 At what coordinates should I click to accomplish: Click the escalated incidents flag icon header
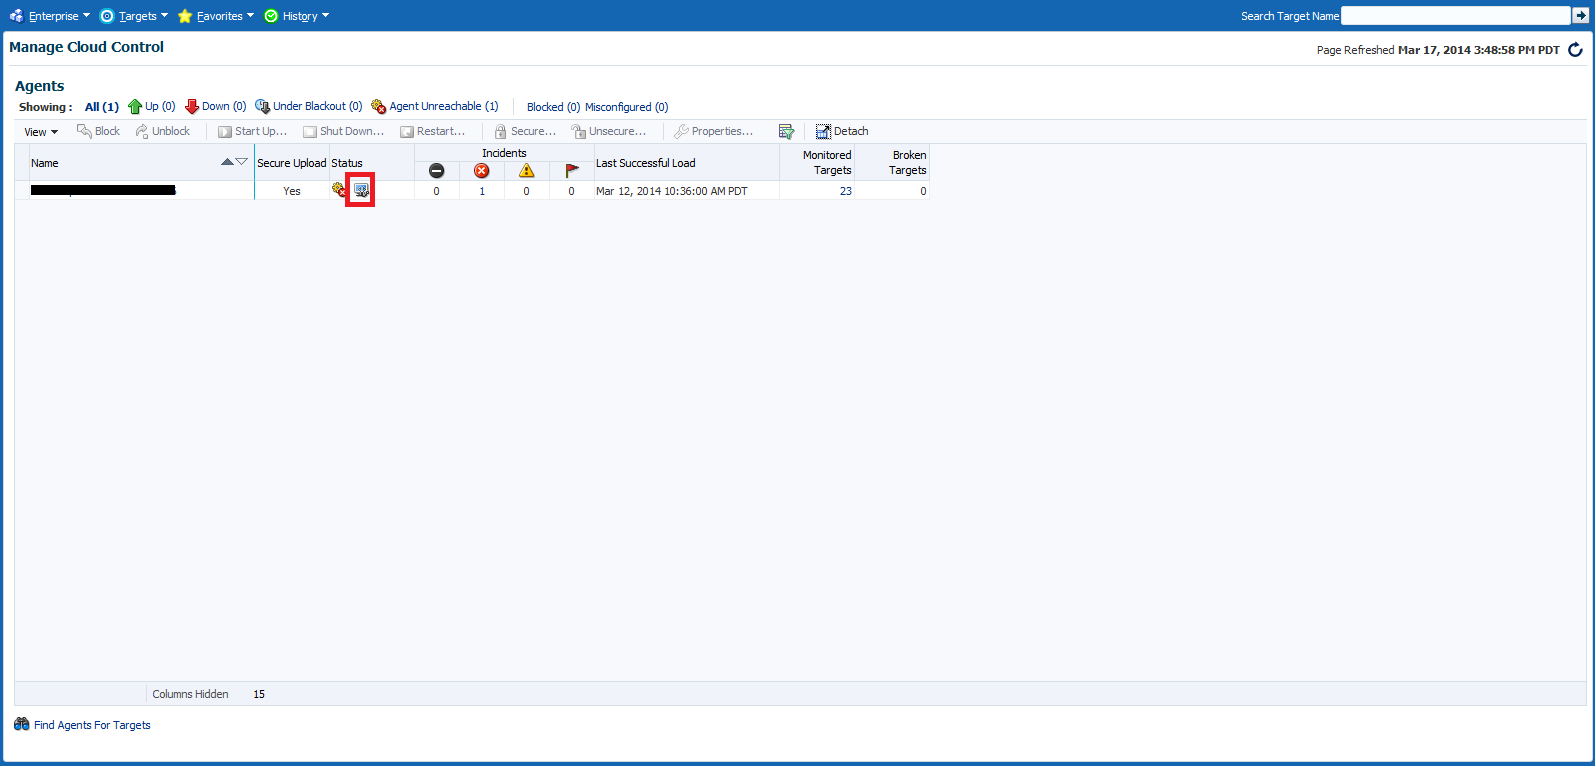572,171
